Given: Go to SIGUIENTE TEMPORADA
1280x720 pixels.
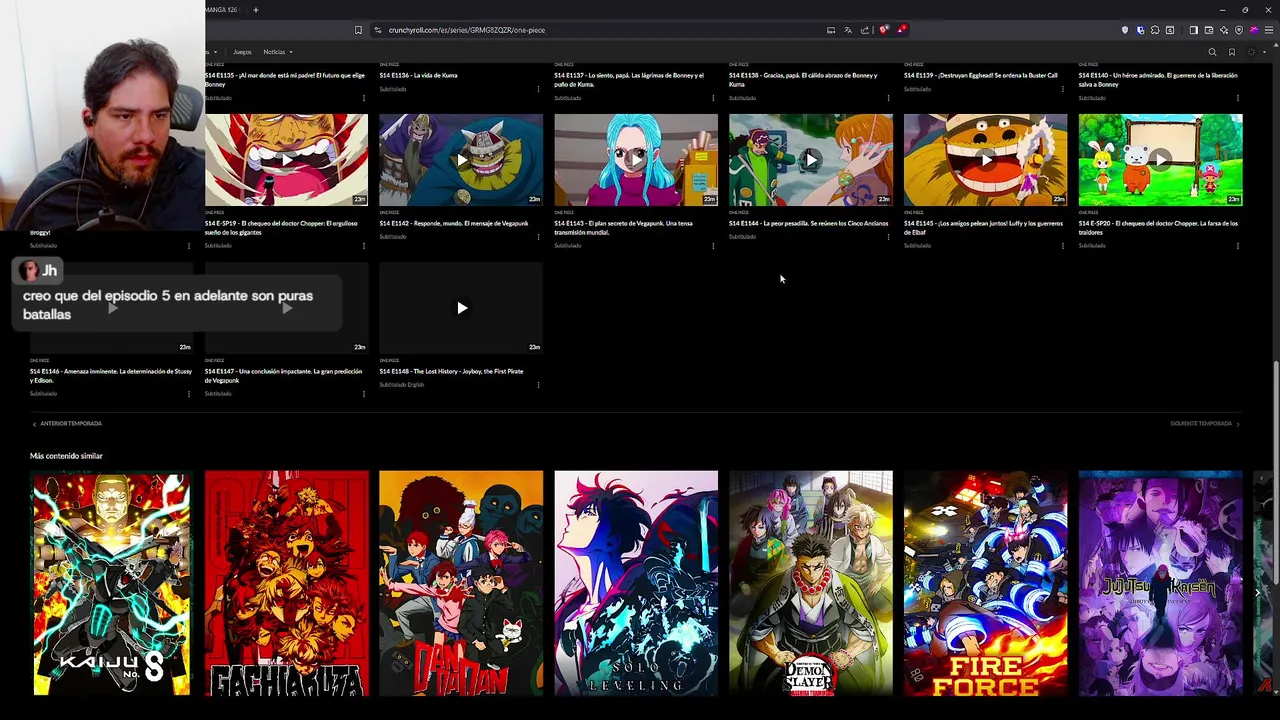Looking at the screenshot, I should 1205,424.
